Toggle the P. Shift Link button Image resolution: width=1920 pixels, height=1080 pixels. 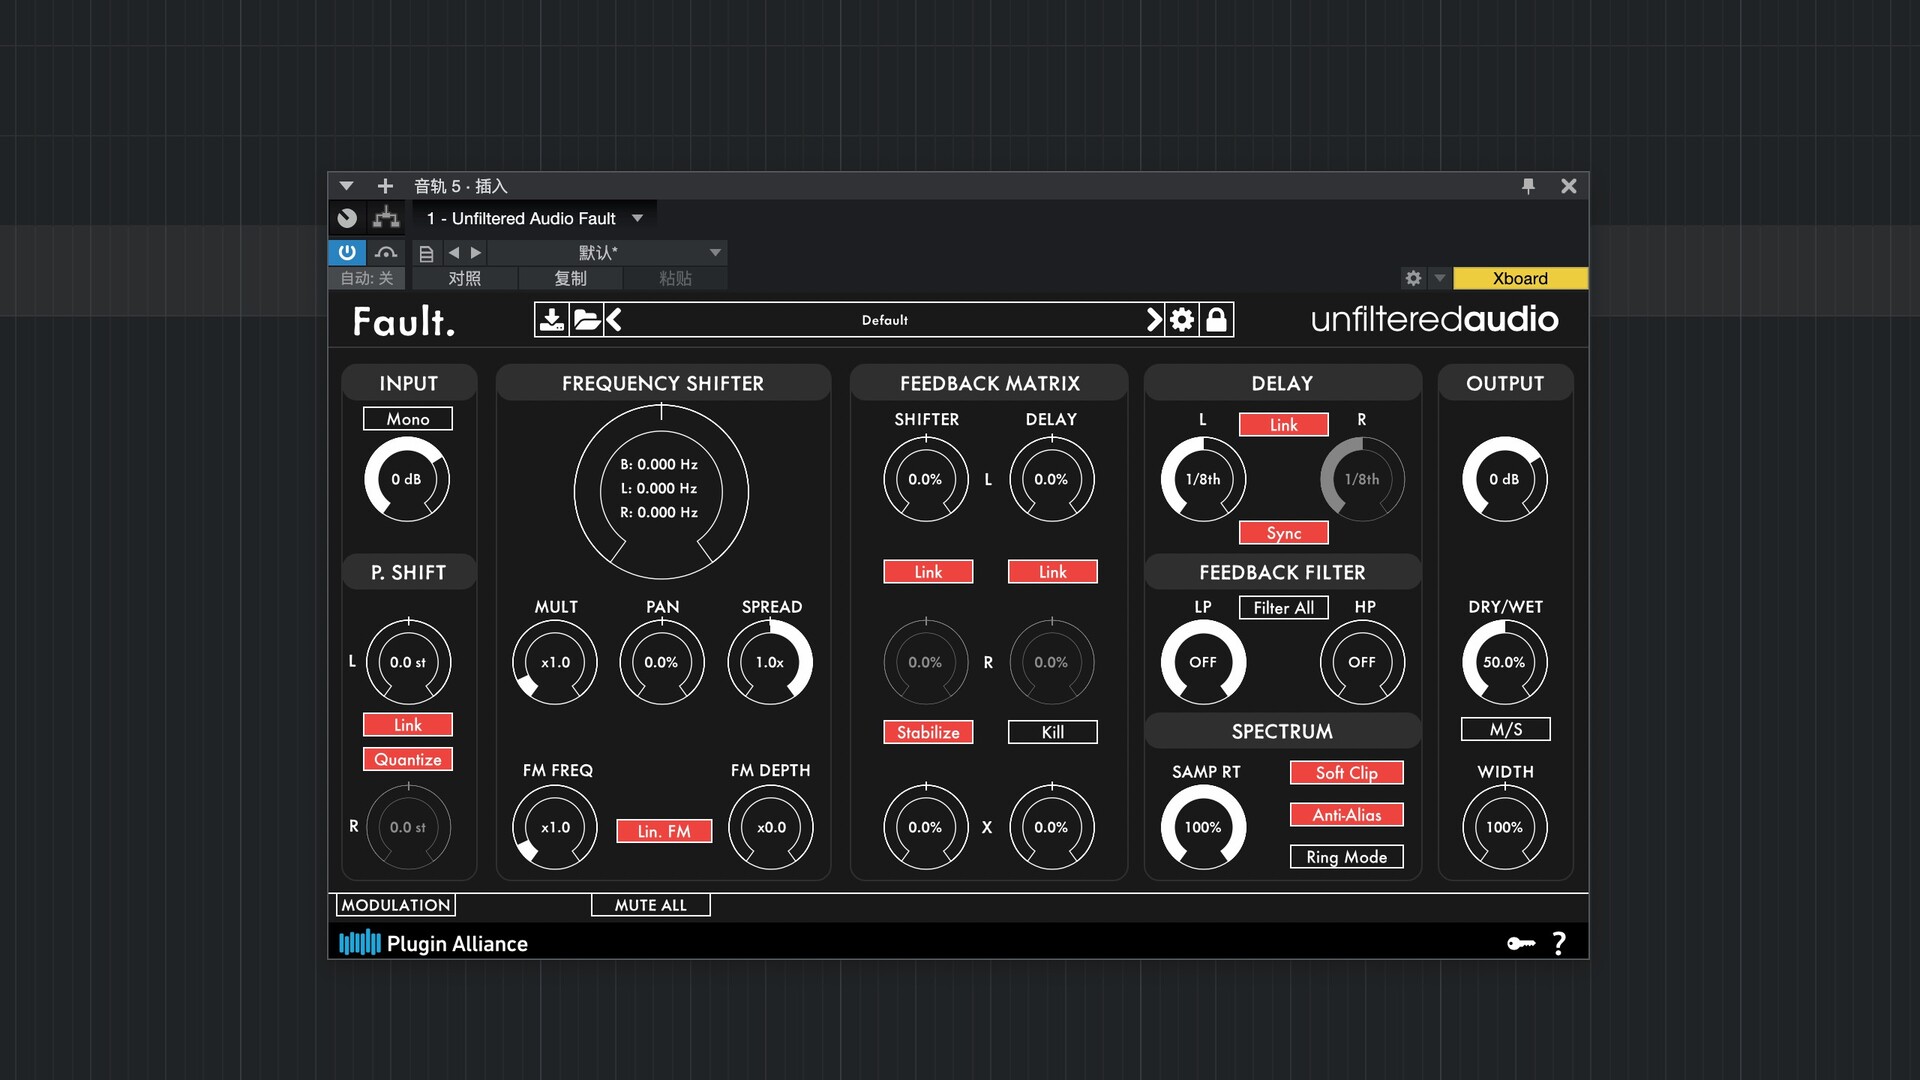click(x=408, y=725)
